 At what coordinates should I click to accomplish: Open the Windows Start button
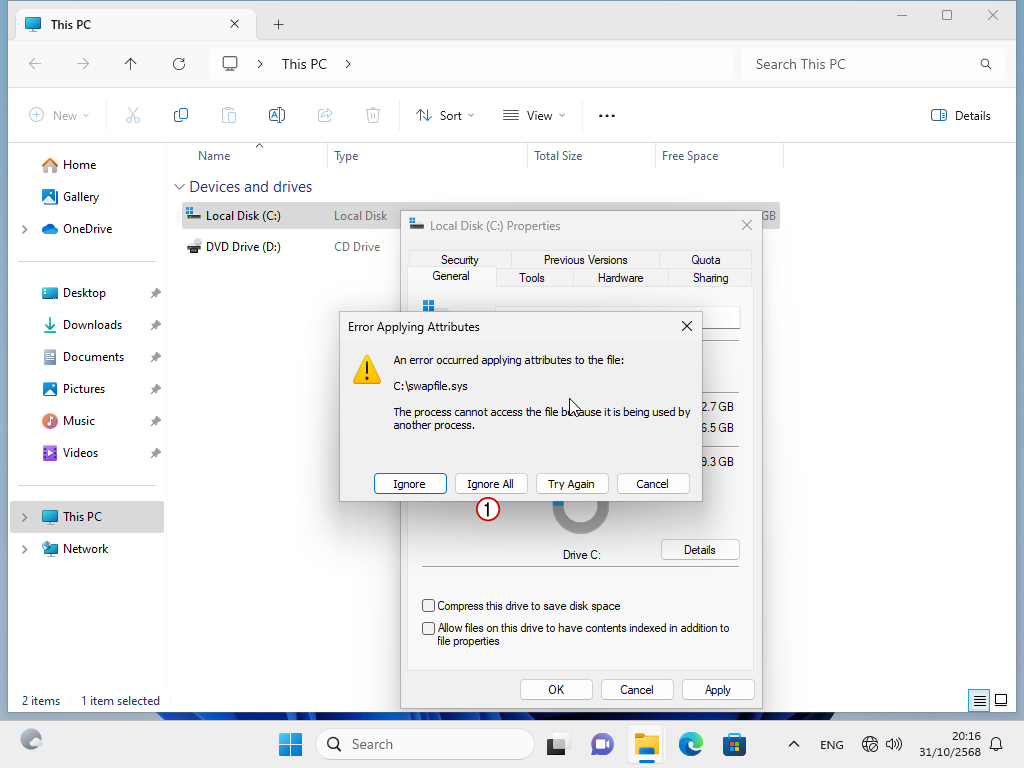290,744
